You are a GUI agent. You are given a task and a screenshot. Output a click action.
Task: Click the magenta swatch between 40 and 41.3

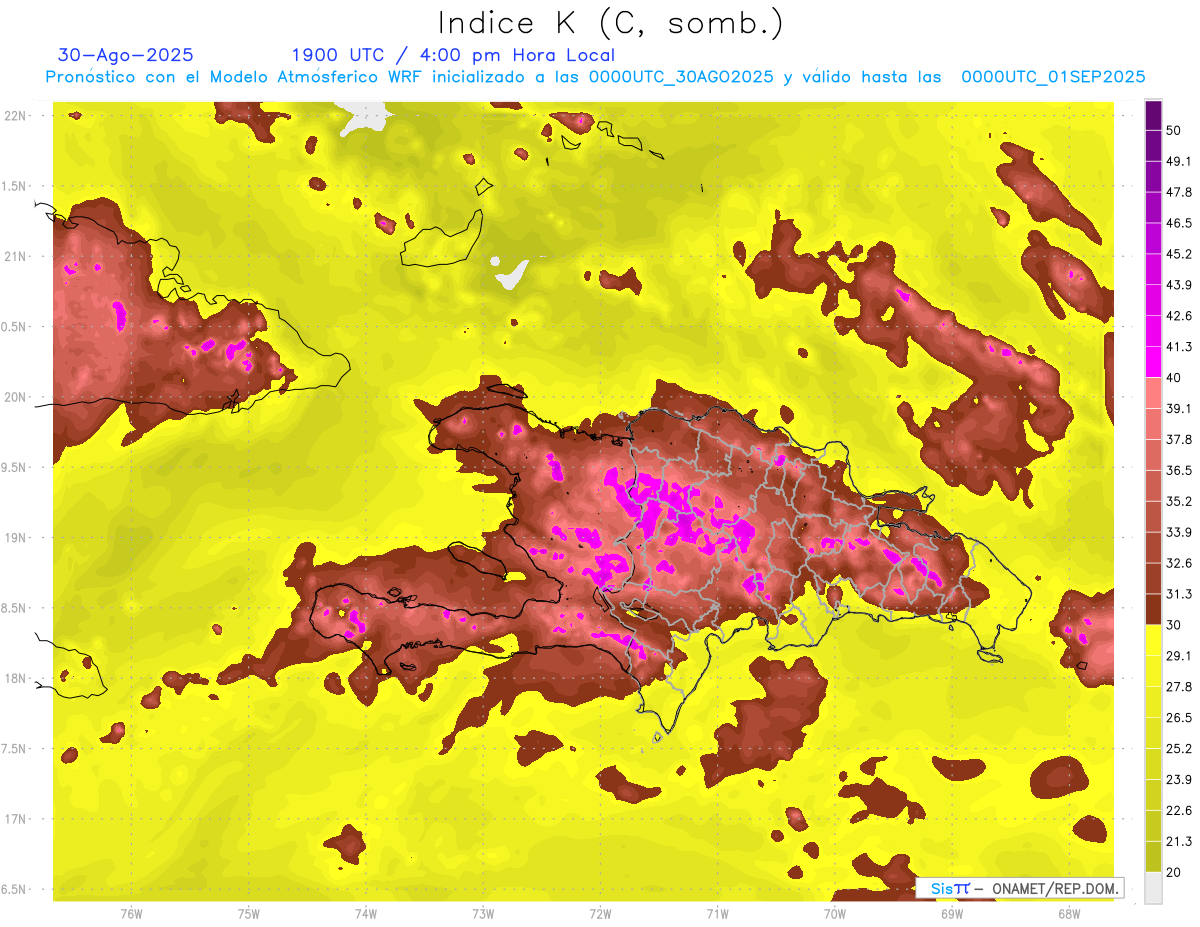(1153, 362)
